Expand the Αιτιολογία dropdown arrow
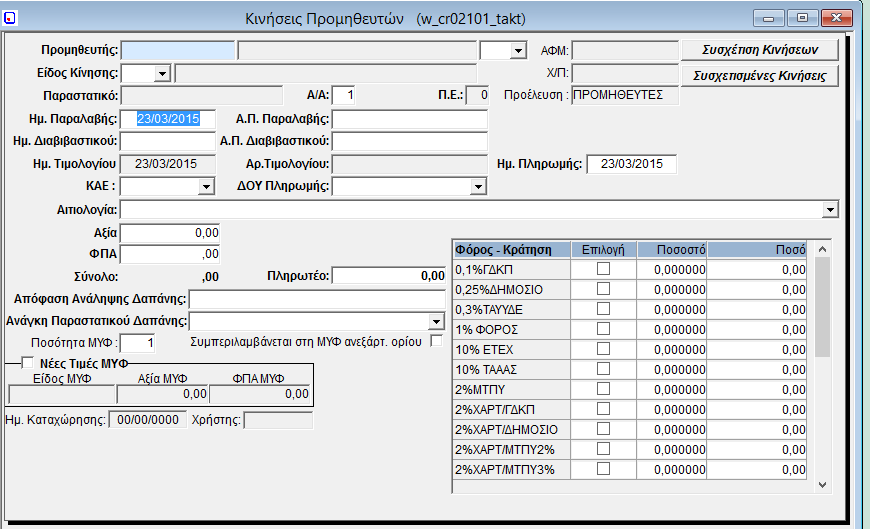 (830, 210)
